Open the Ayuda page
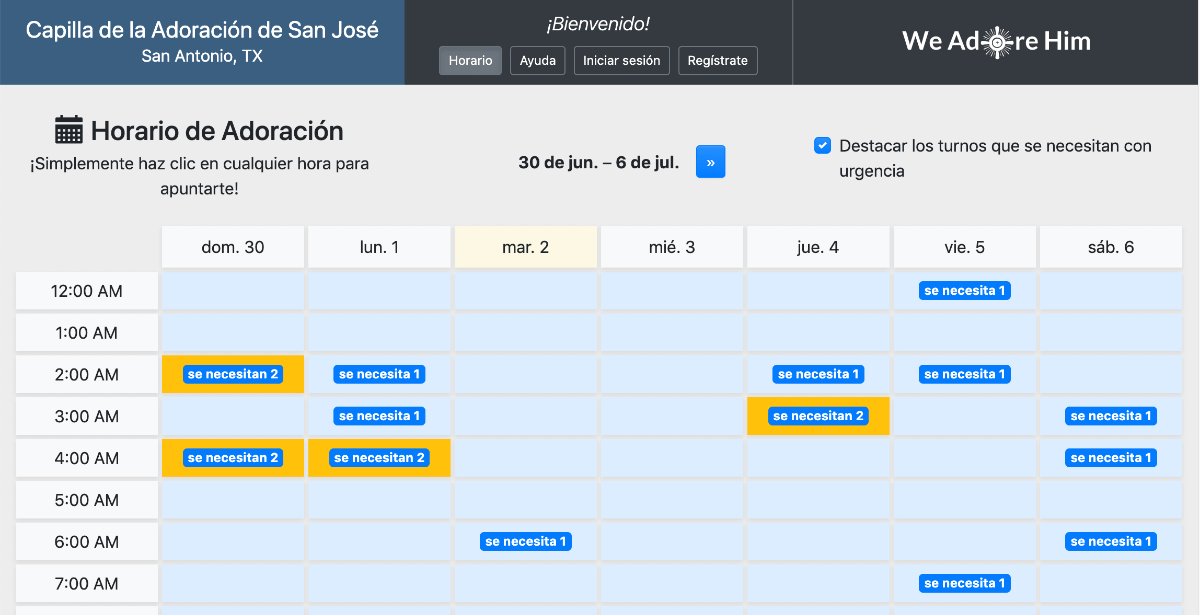This screenshot has height=615, width=1200. pos(538,60)
